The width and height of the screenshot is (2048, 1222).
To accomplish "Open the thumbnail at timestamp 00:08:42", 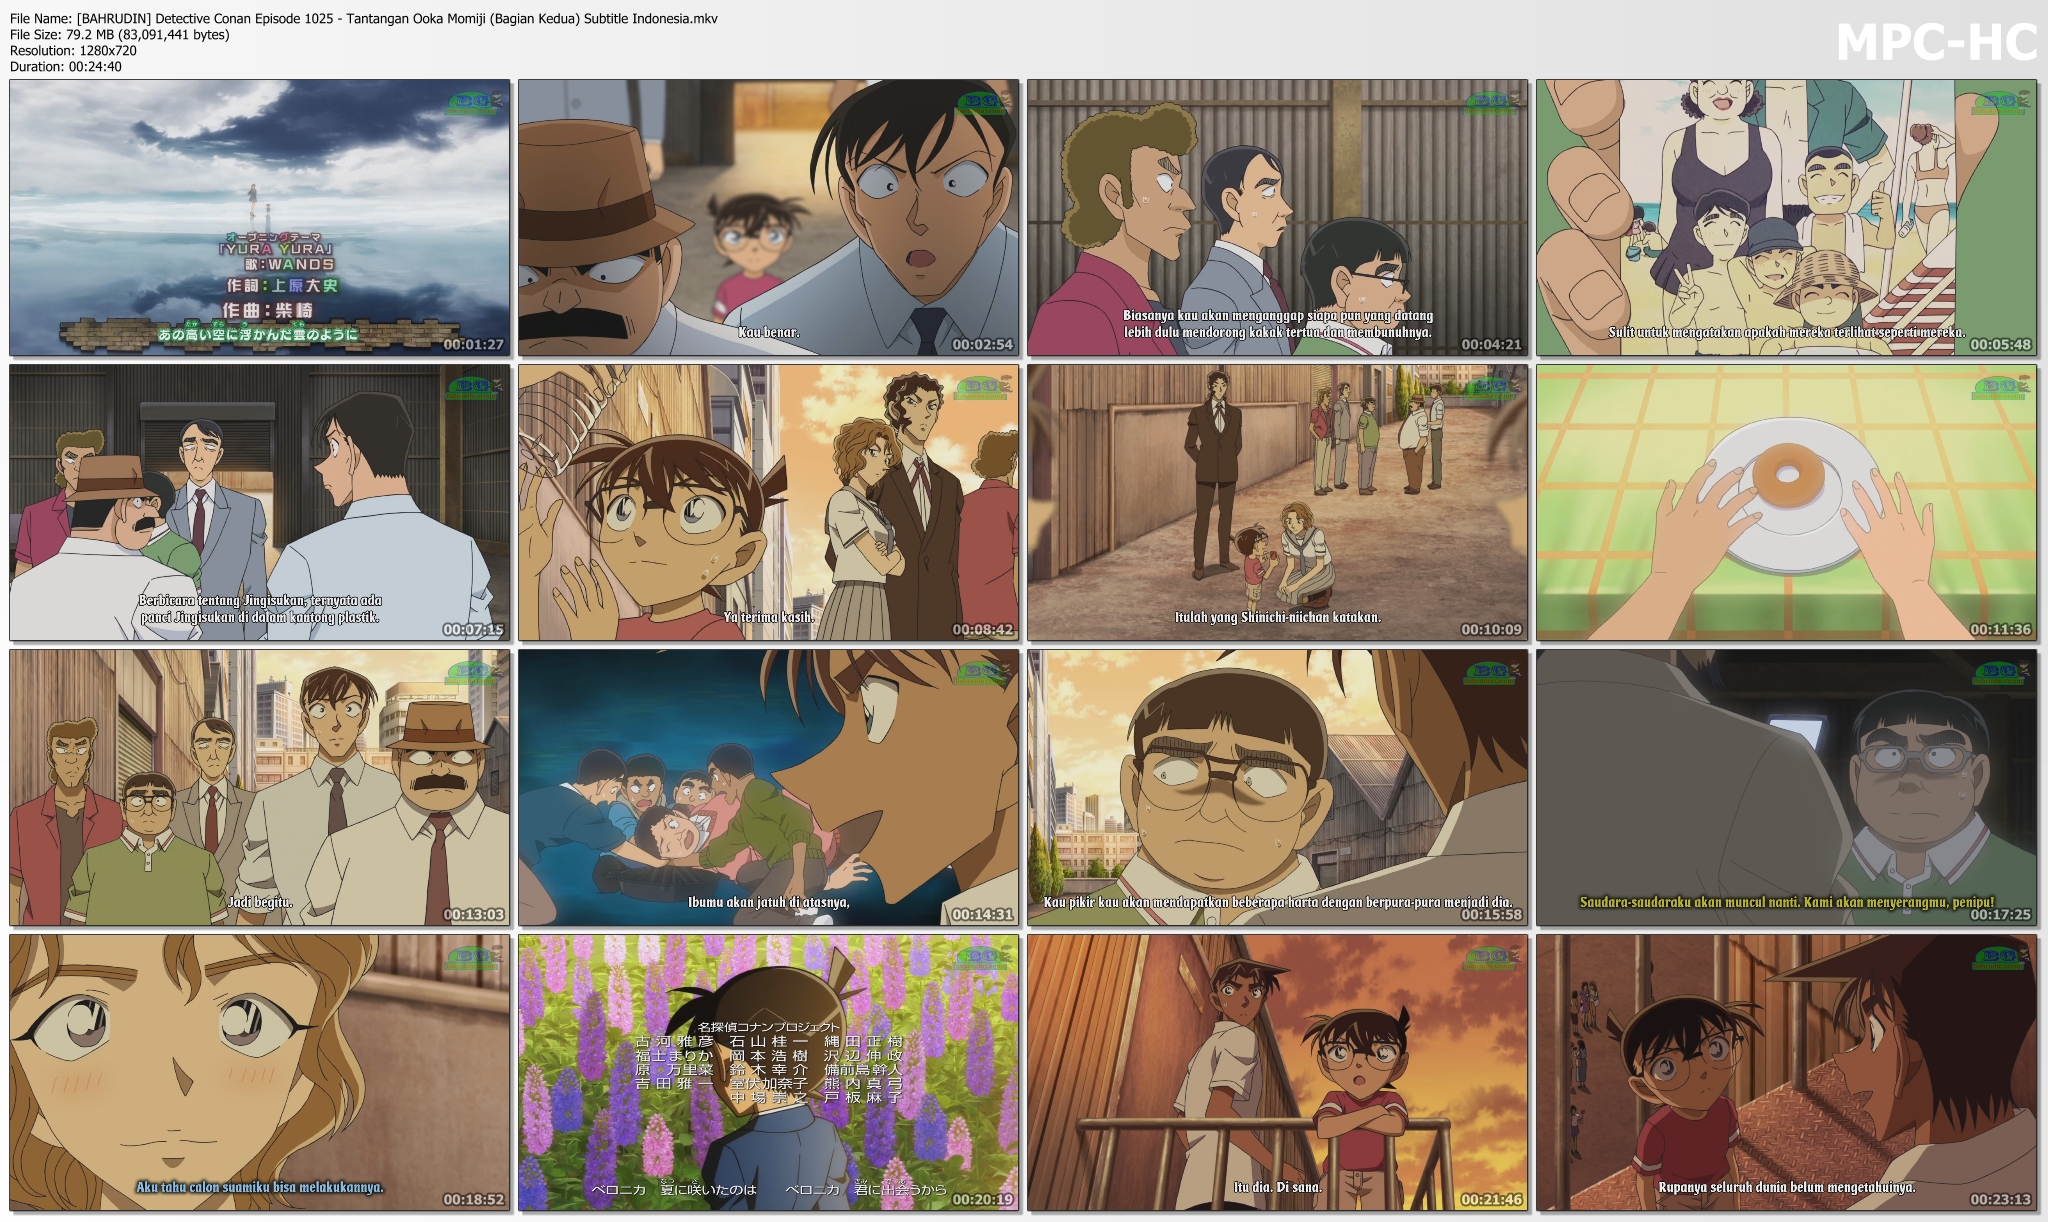I will tap(769, 502).
